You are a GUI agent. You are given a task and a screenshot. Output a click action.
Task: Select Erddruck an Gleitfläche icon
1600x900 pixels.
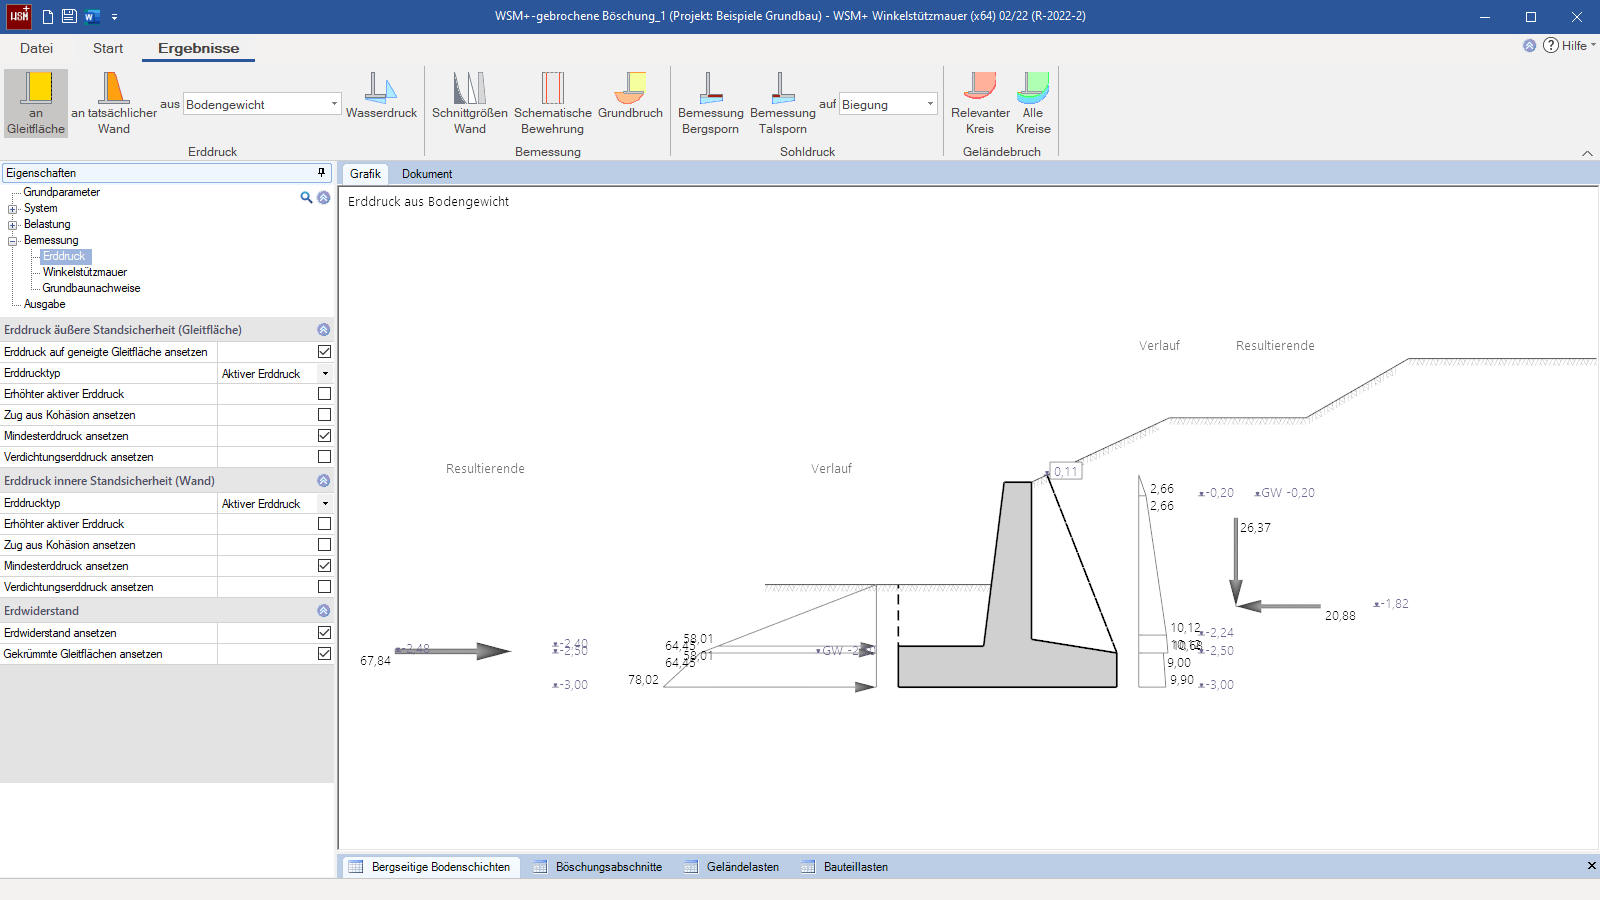point(36,103)
